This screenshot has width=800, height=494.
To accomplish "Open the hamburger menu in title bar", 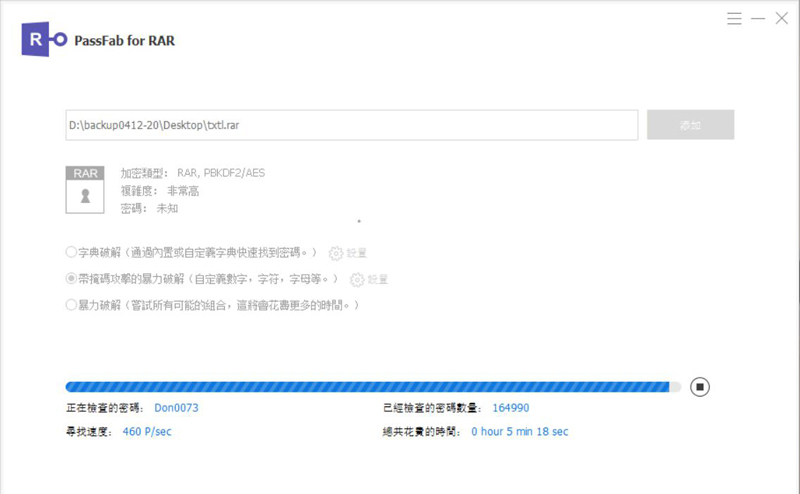I will tap(735, 19).
